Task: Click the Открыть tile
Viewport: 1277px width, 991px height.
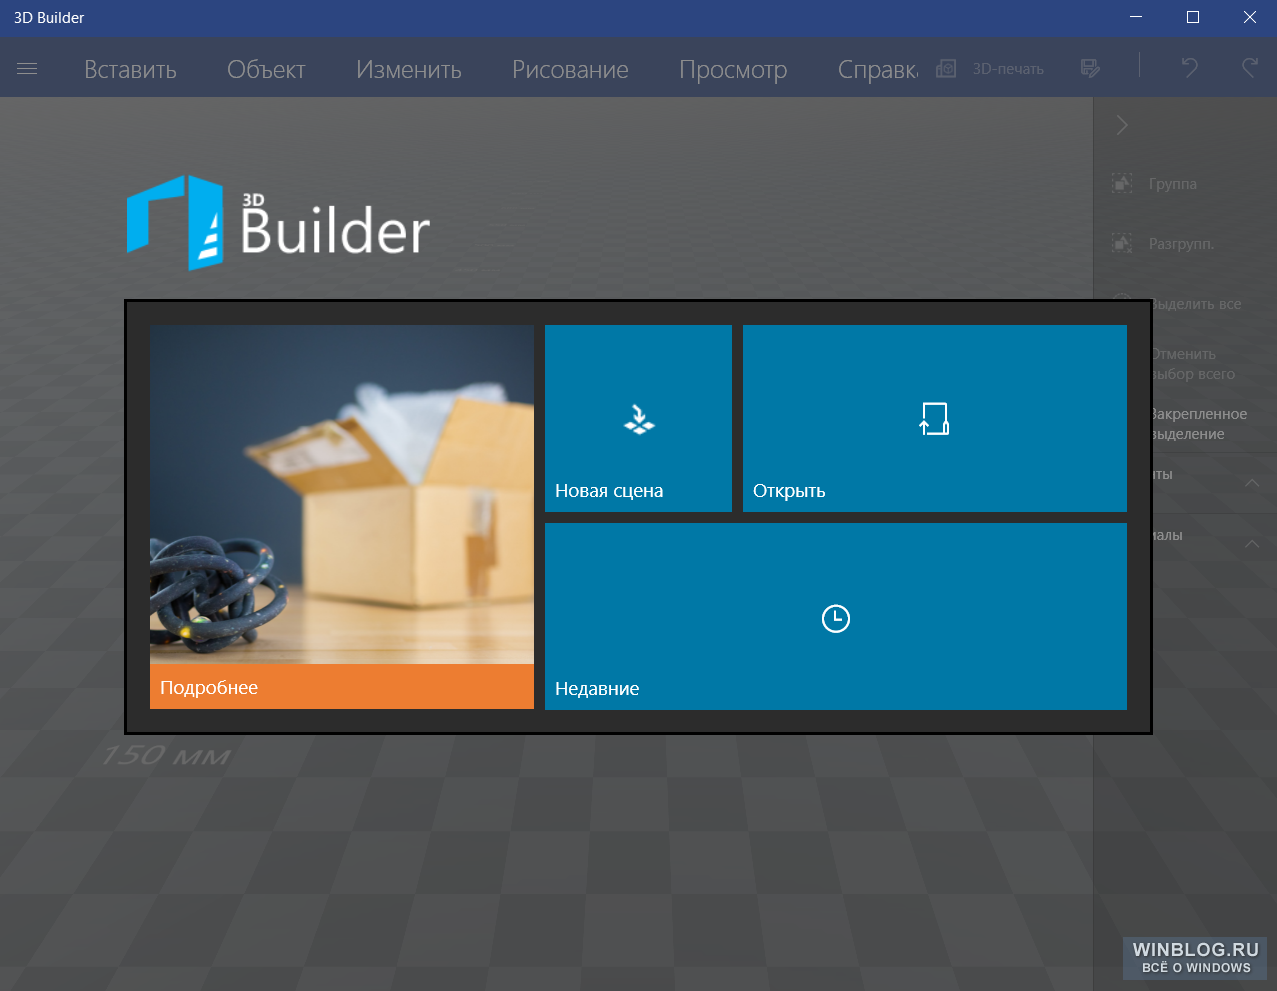Action: [935, 418]
